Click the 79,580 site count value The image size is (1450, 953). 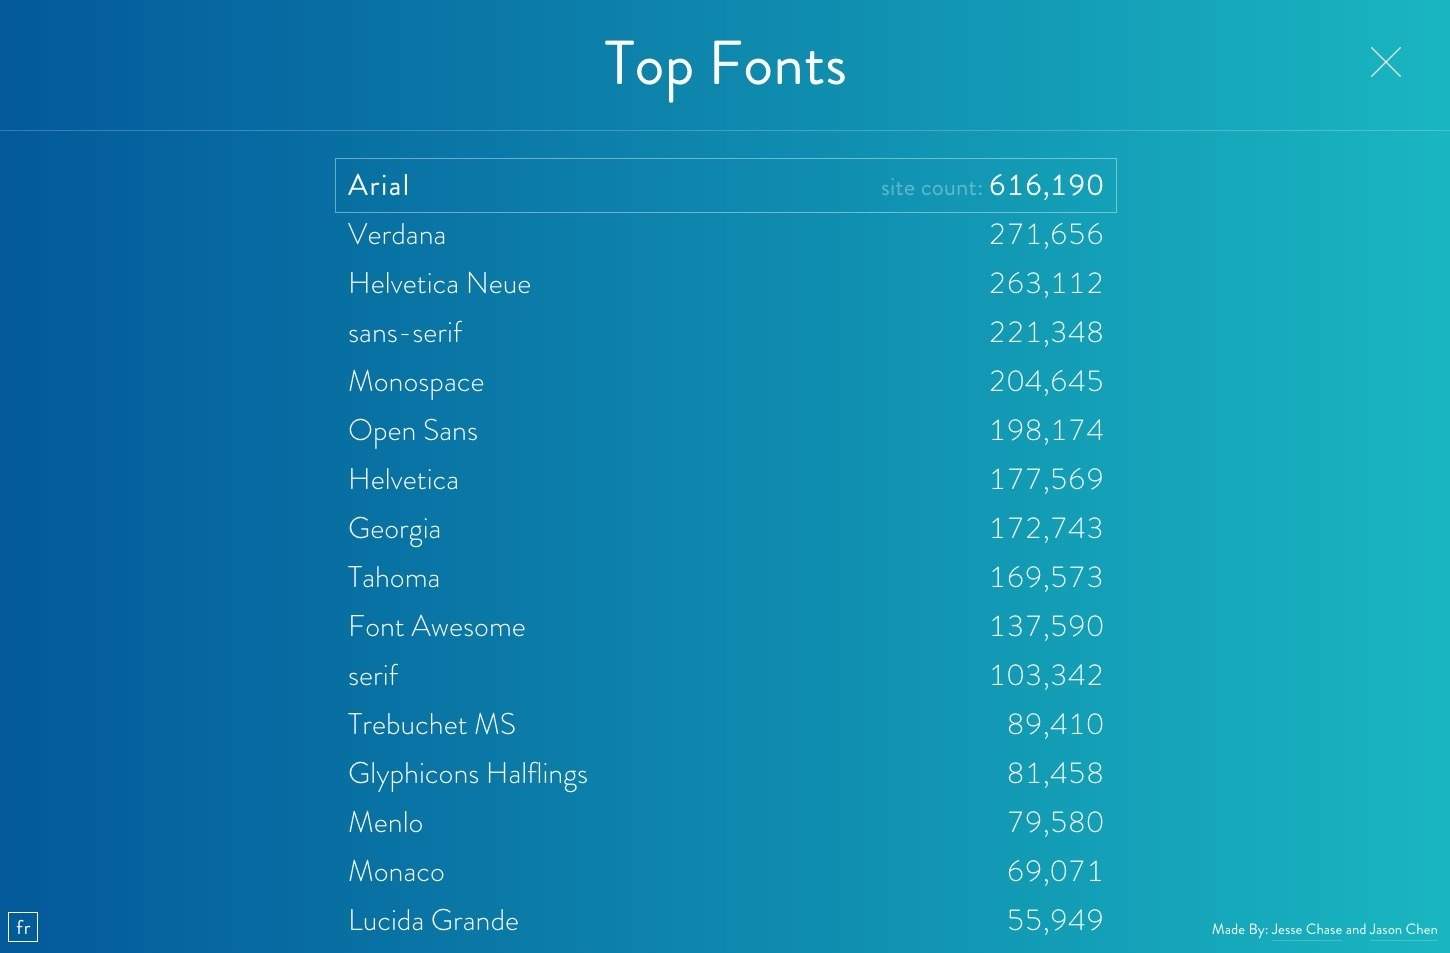[1055, 822]
